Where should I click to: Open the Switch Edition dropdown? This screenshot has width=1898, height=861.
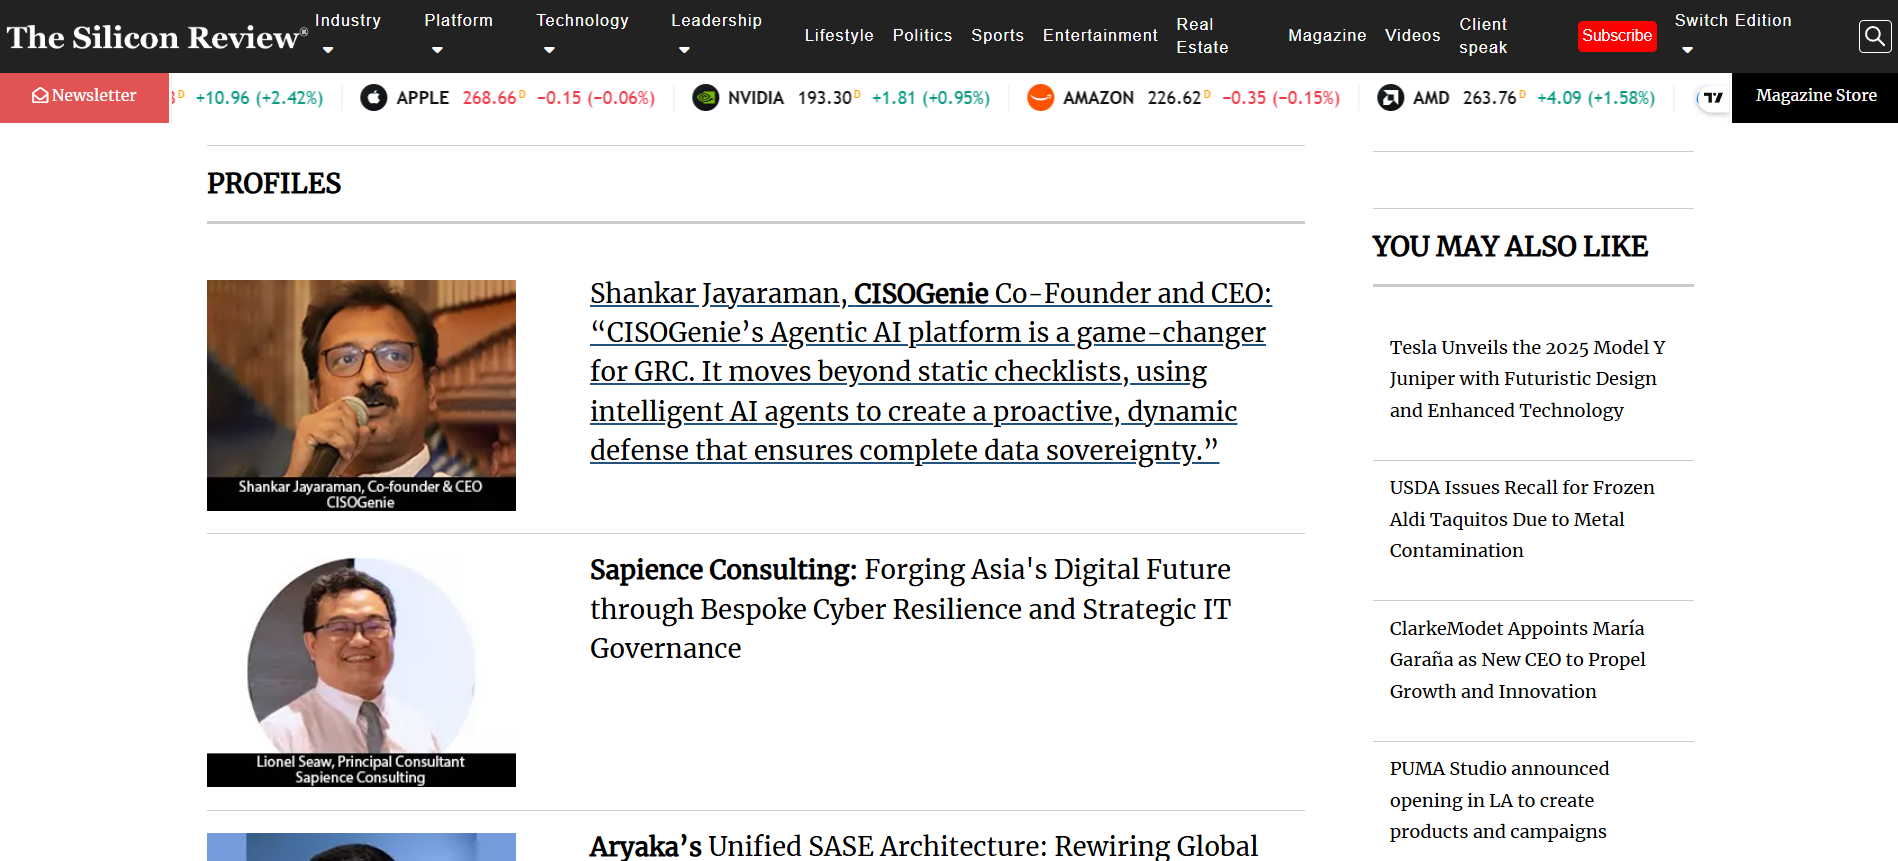(x=1733, y=20)
